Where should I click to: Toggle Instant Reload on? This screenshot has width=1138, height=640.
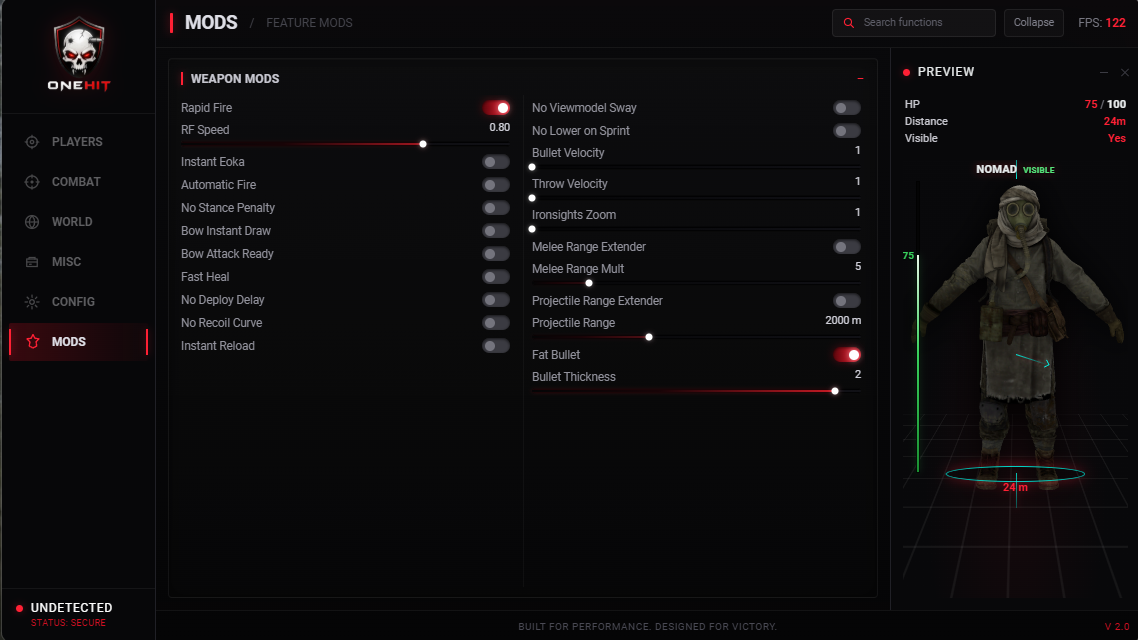(x=496, y=346)
